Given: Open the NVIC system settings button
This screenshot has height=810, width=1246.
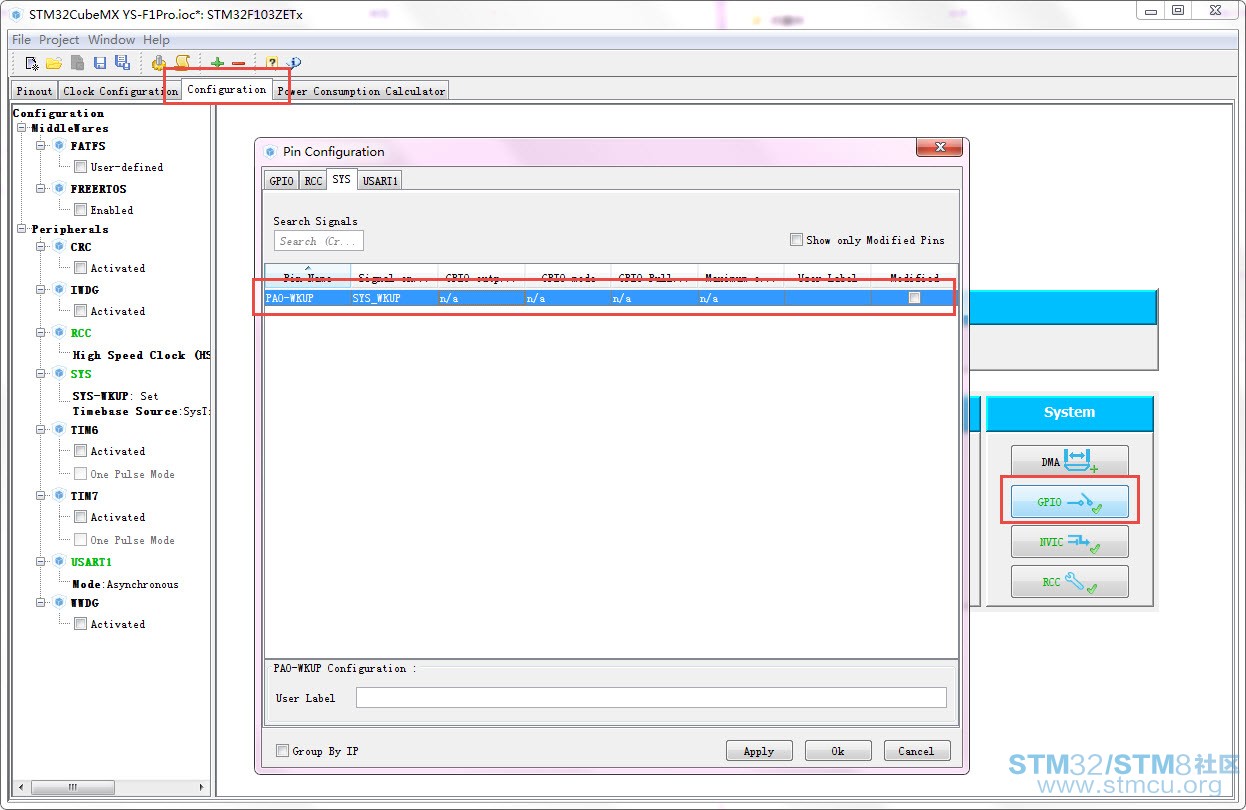Looking at the screenshot, I should pos(1069,542).
